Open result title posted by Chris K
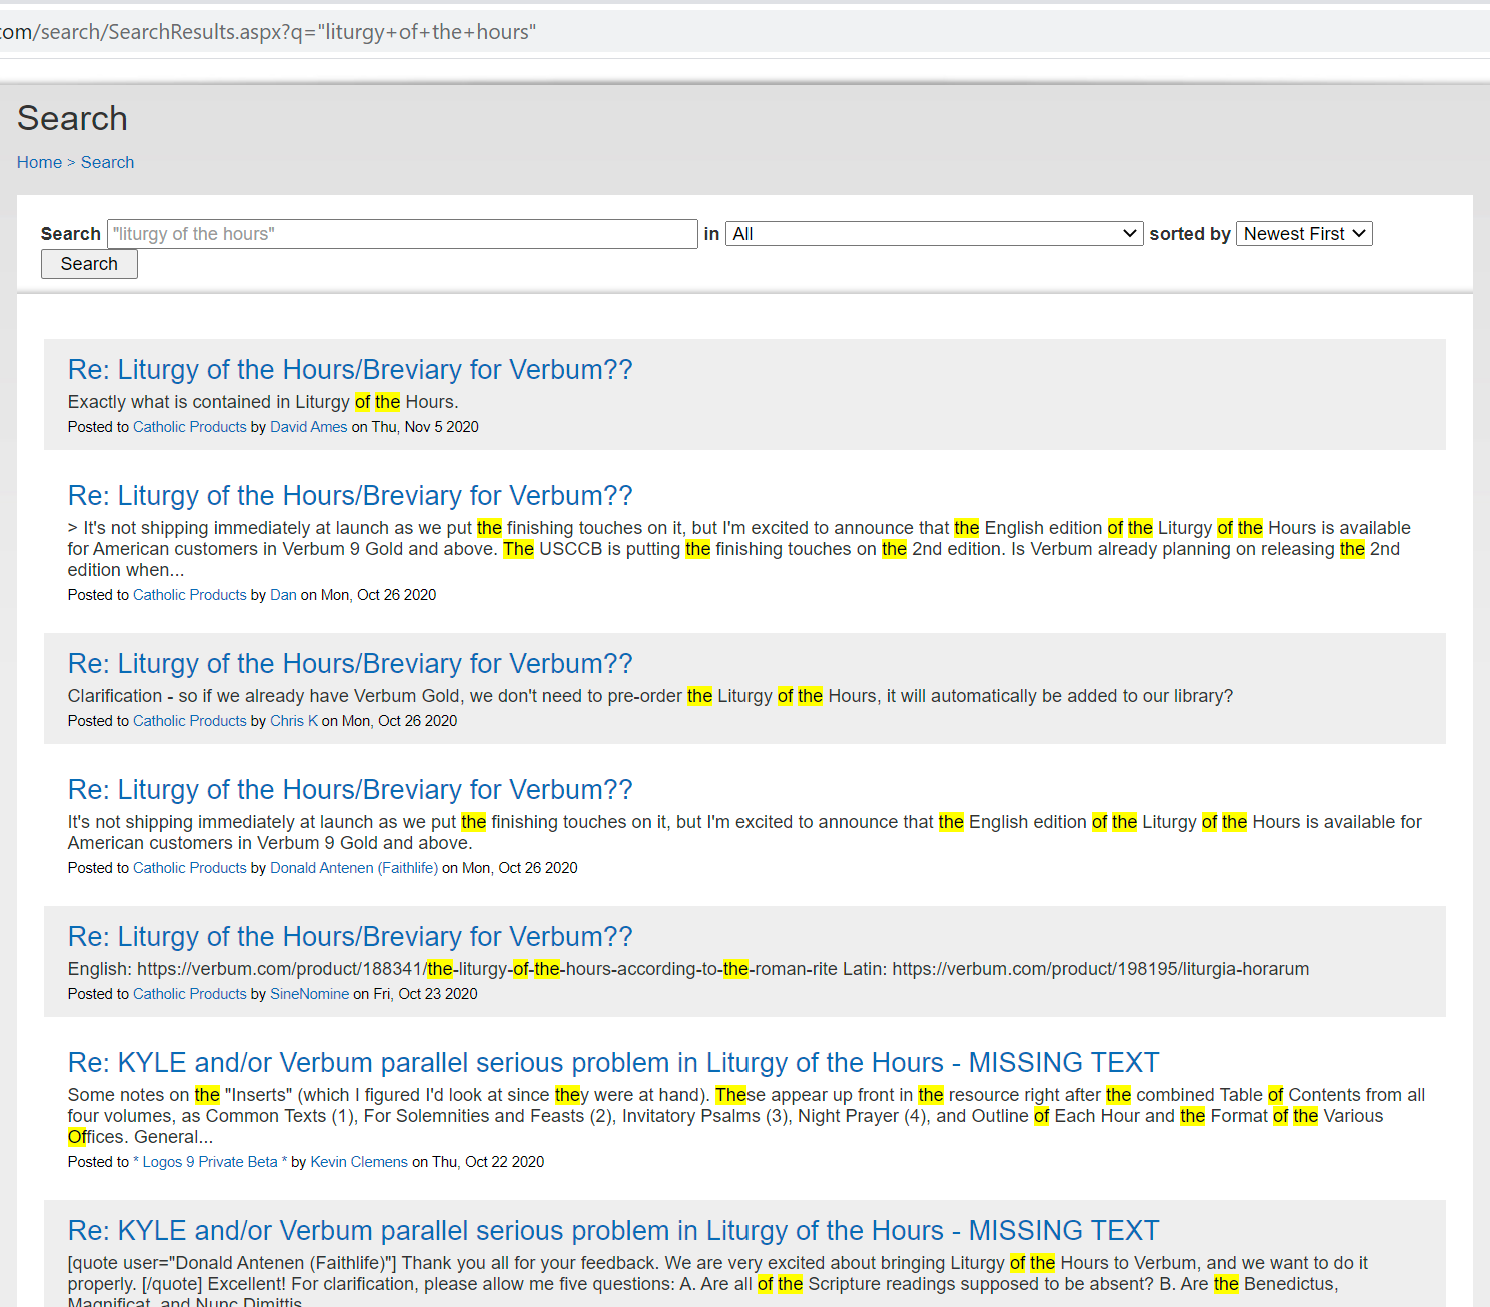The width and height of the screenshot is (1490, 1307). [350, 664]
